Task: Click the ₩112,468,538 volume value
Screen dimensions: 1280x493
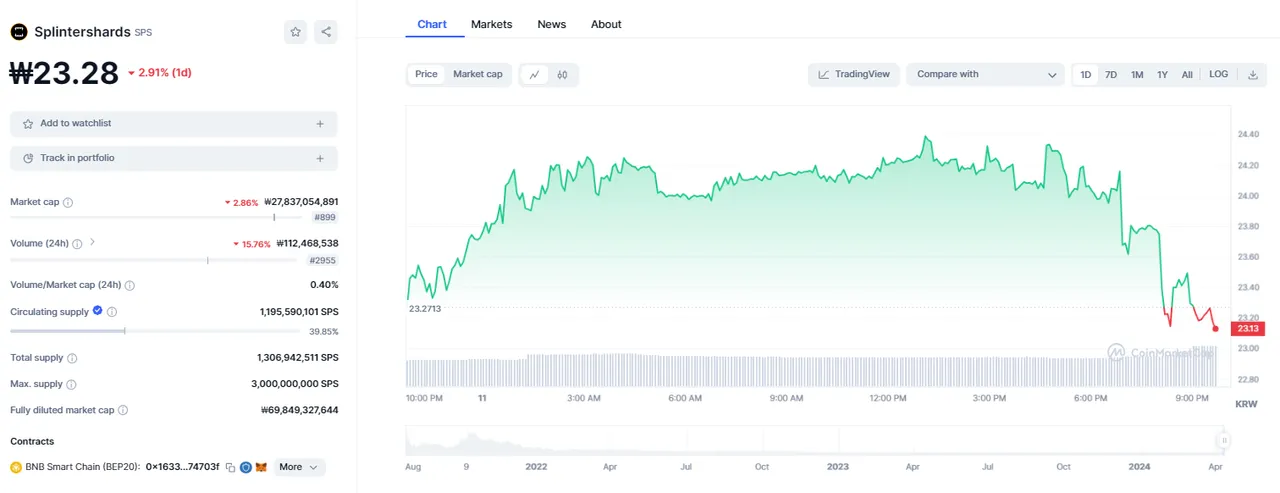Action: 307,243
